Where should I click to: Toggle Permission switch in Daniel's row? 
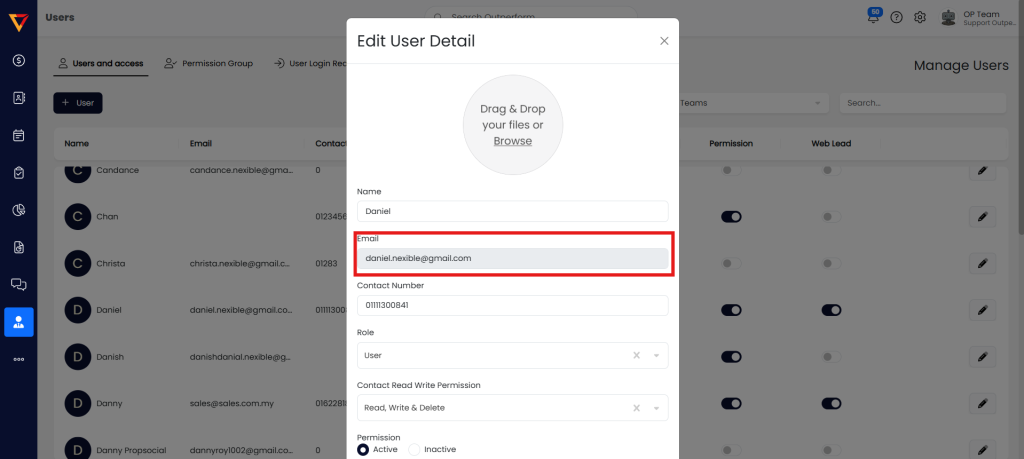click(x=731, y=310)
